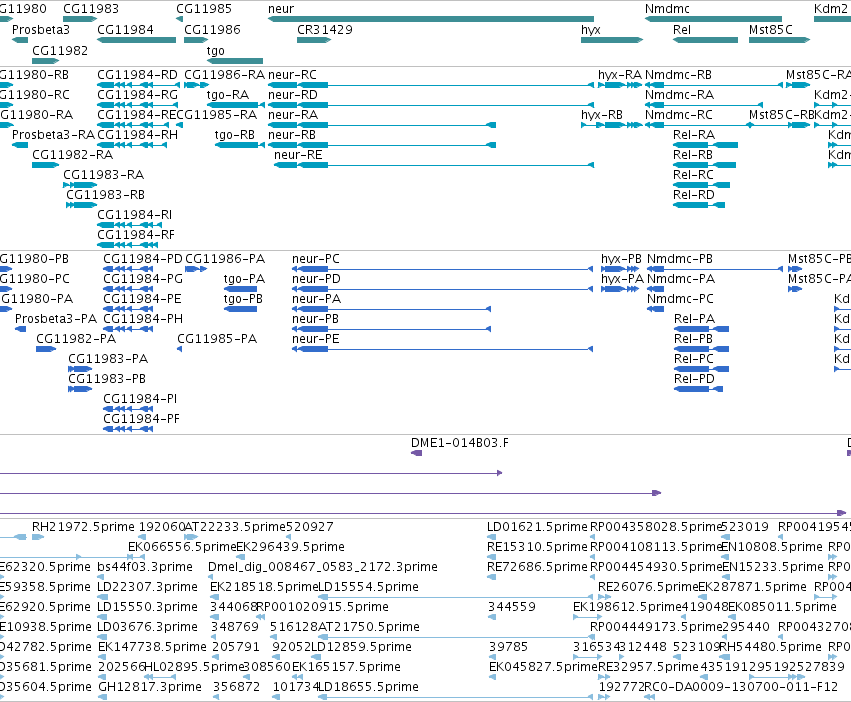Image resolution: width=851 pixels, height=702 pixels.
Task: Select transcript Rel-RC
Action: 693,175
